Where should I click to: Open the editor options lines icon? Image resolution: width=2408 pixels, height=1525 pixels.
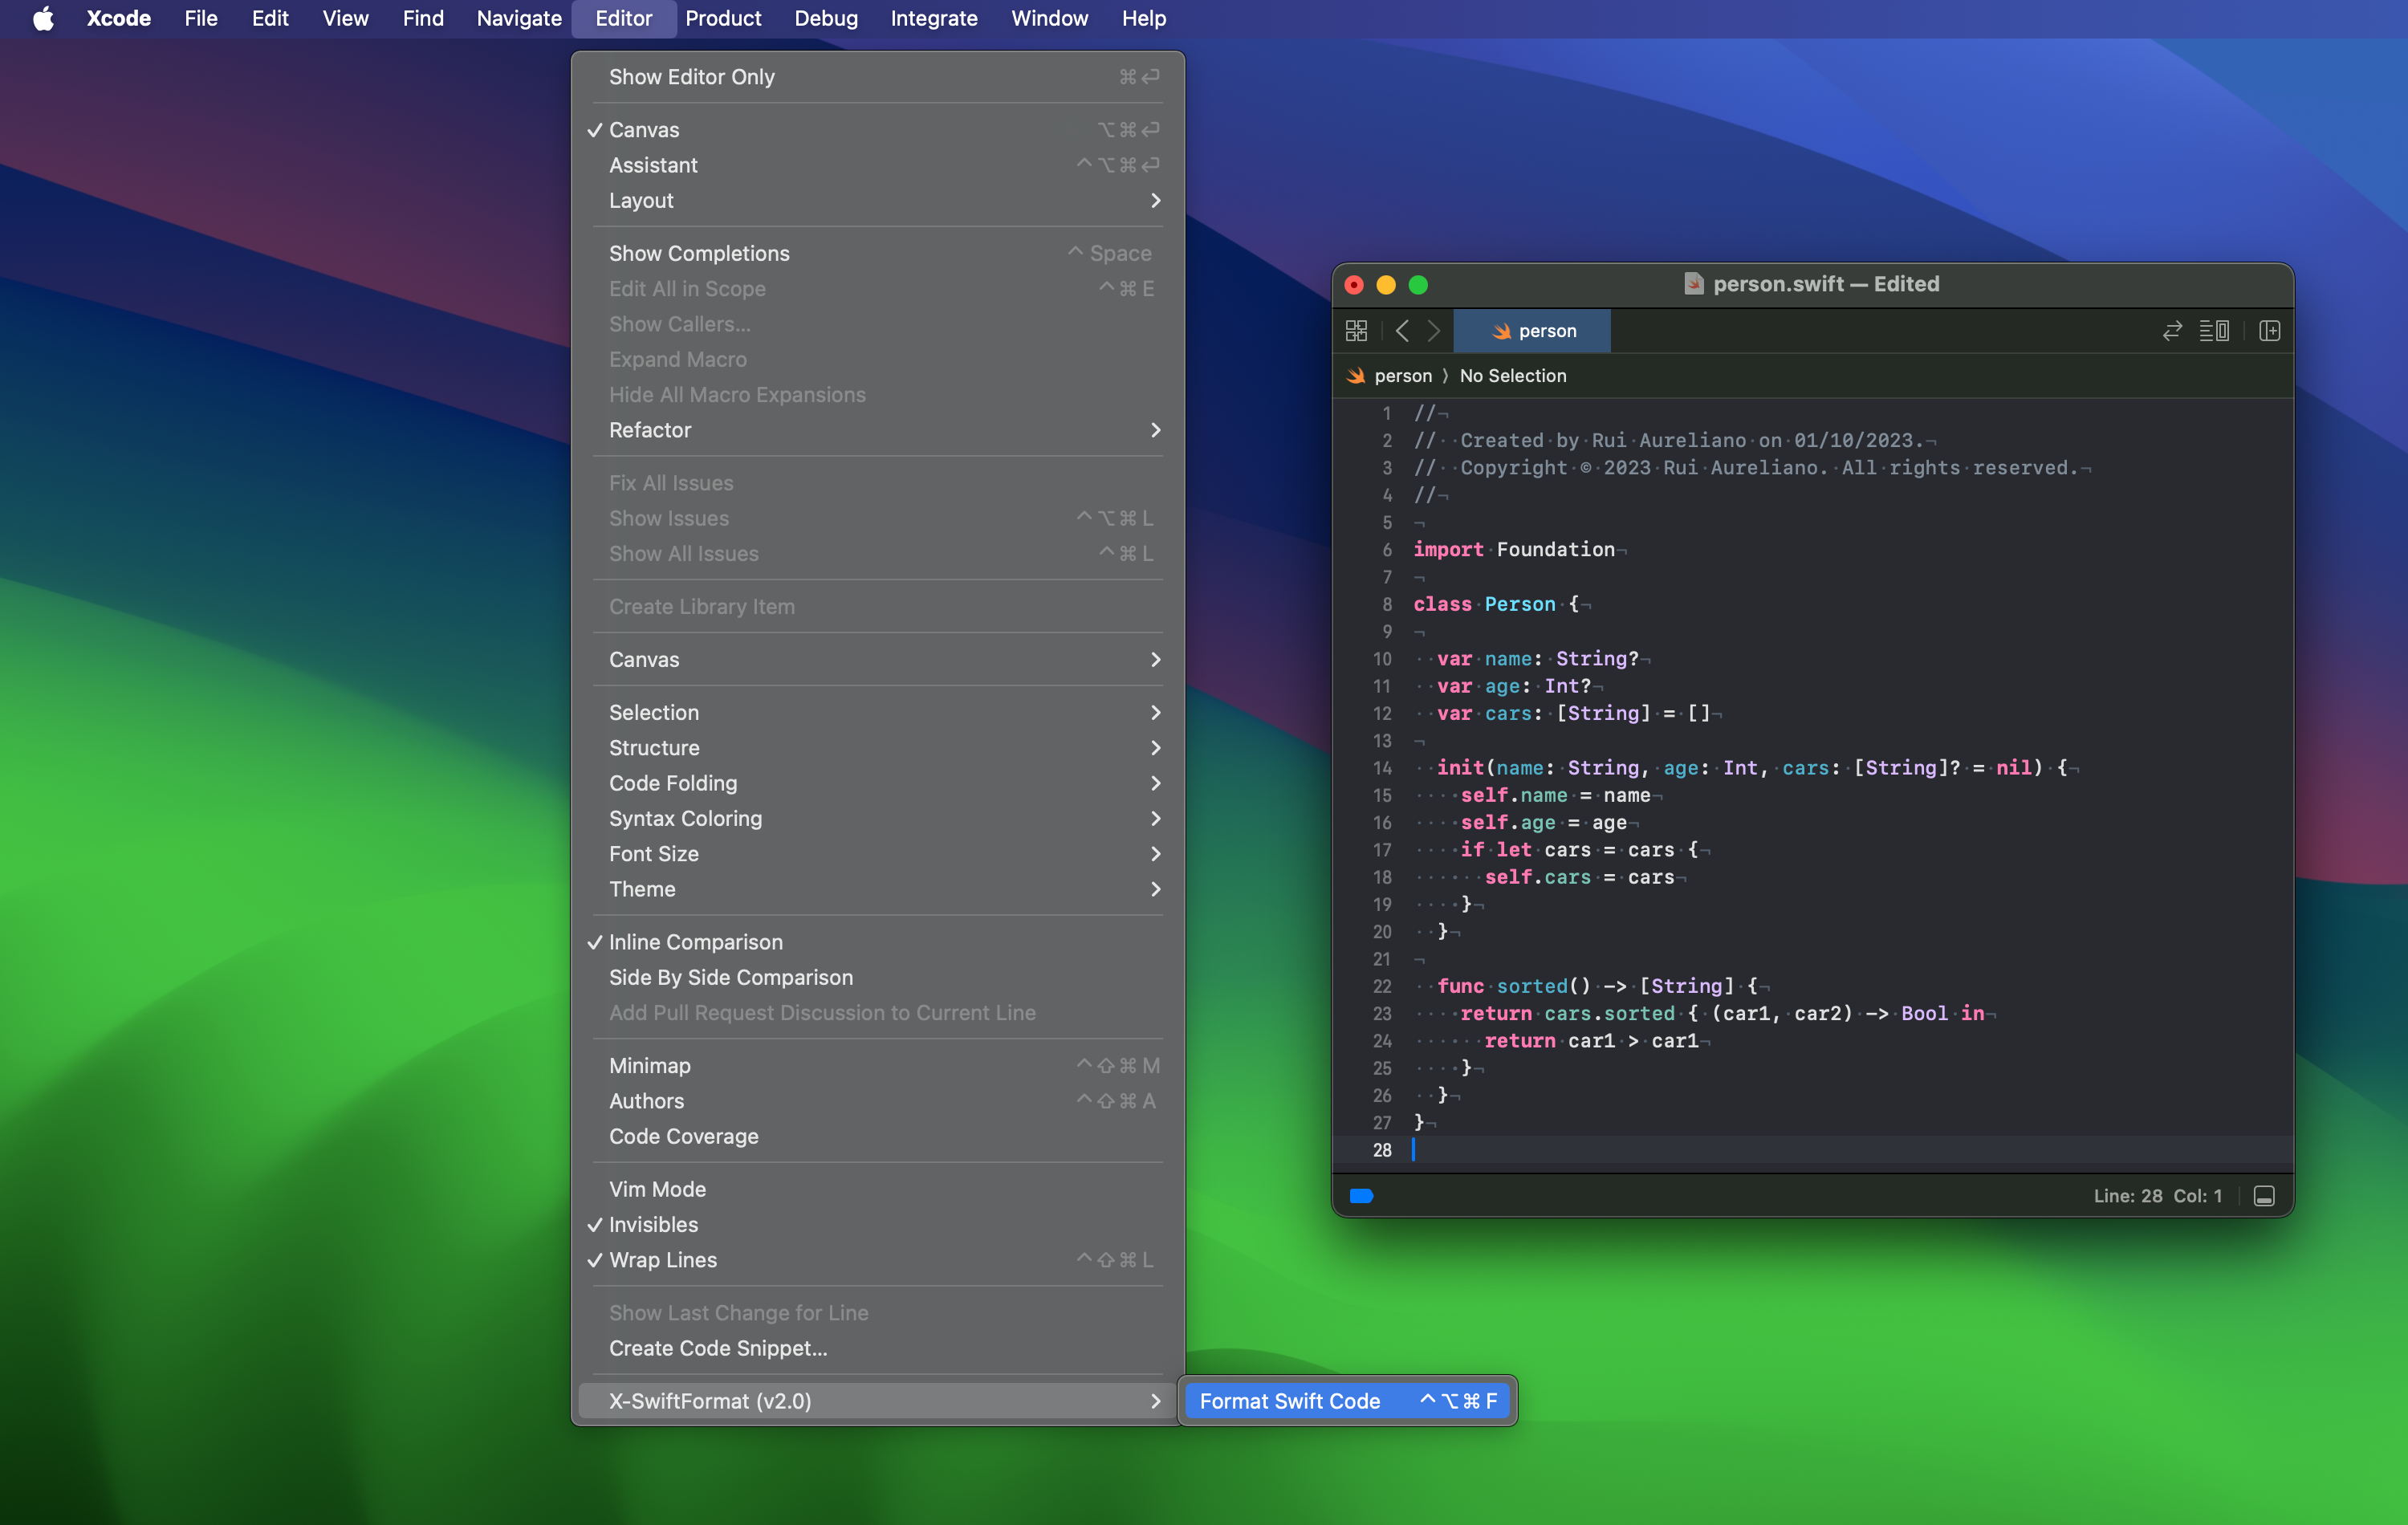click(2214, 331)
